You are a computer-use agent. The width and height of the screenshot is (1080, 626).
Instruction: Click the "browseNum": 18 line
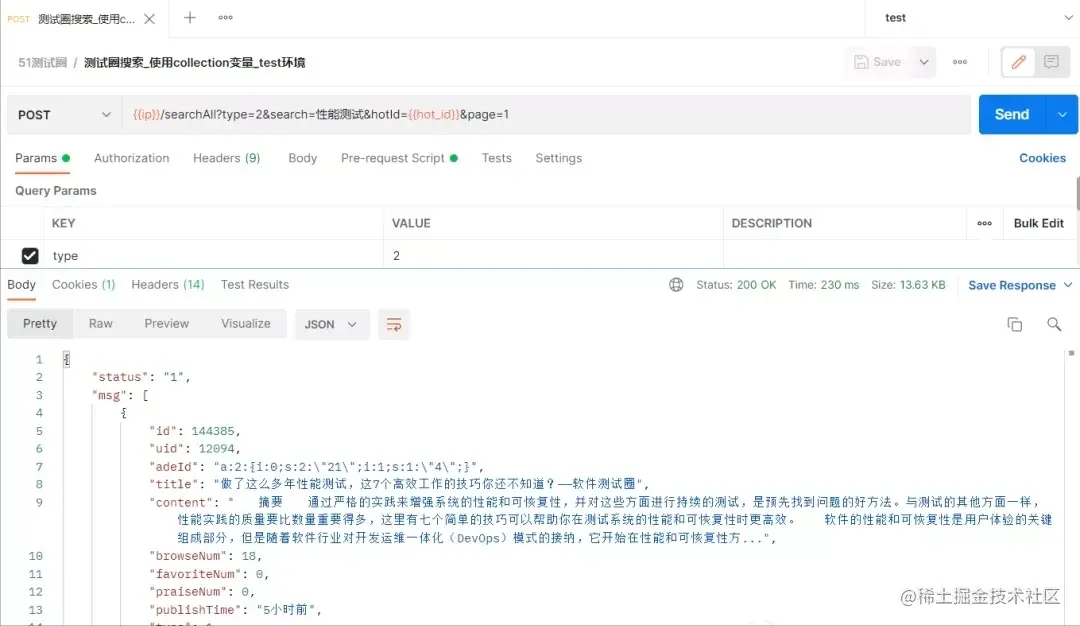206,556
